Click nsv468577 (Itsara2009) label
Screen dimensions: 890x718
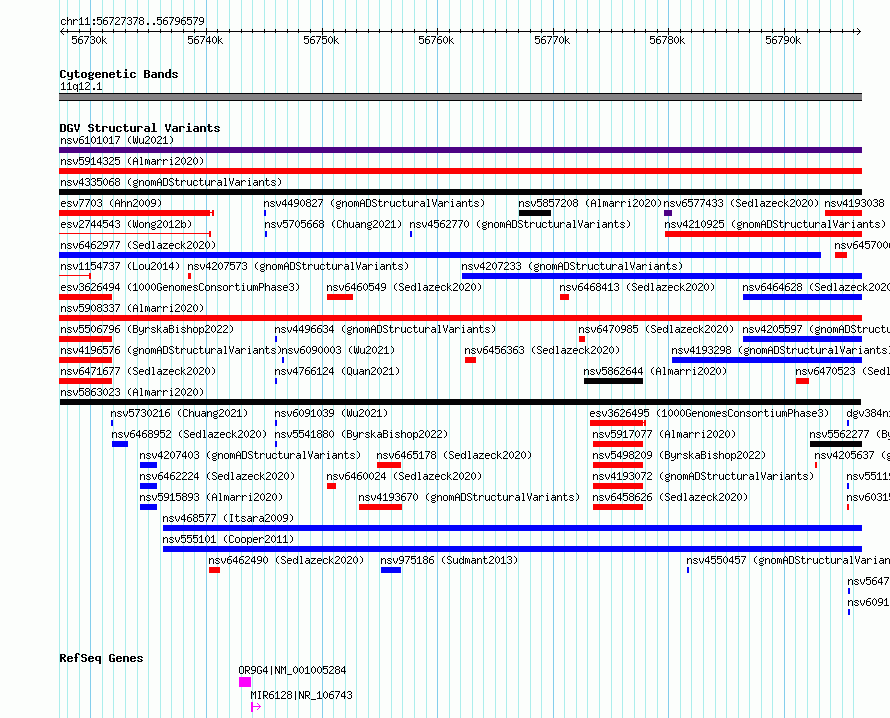tap(228, 518)
